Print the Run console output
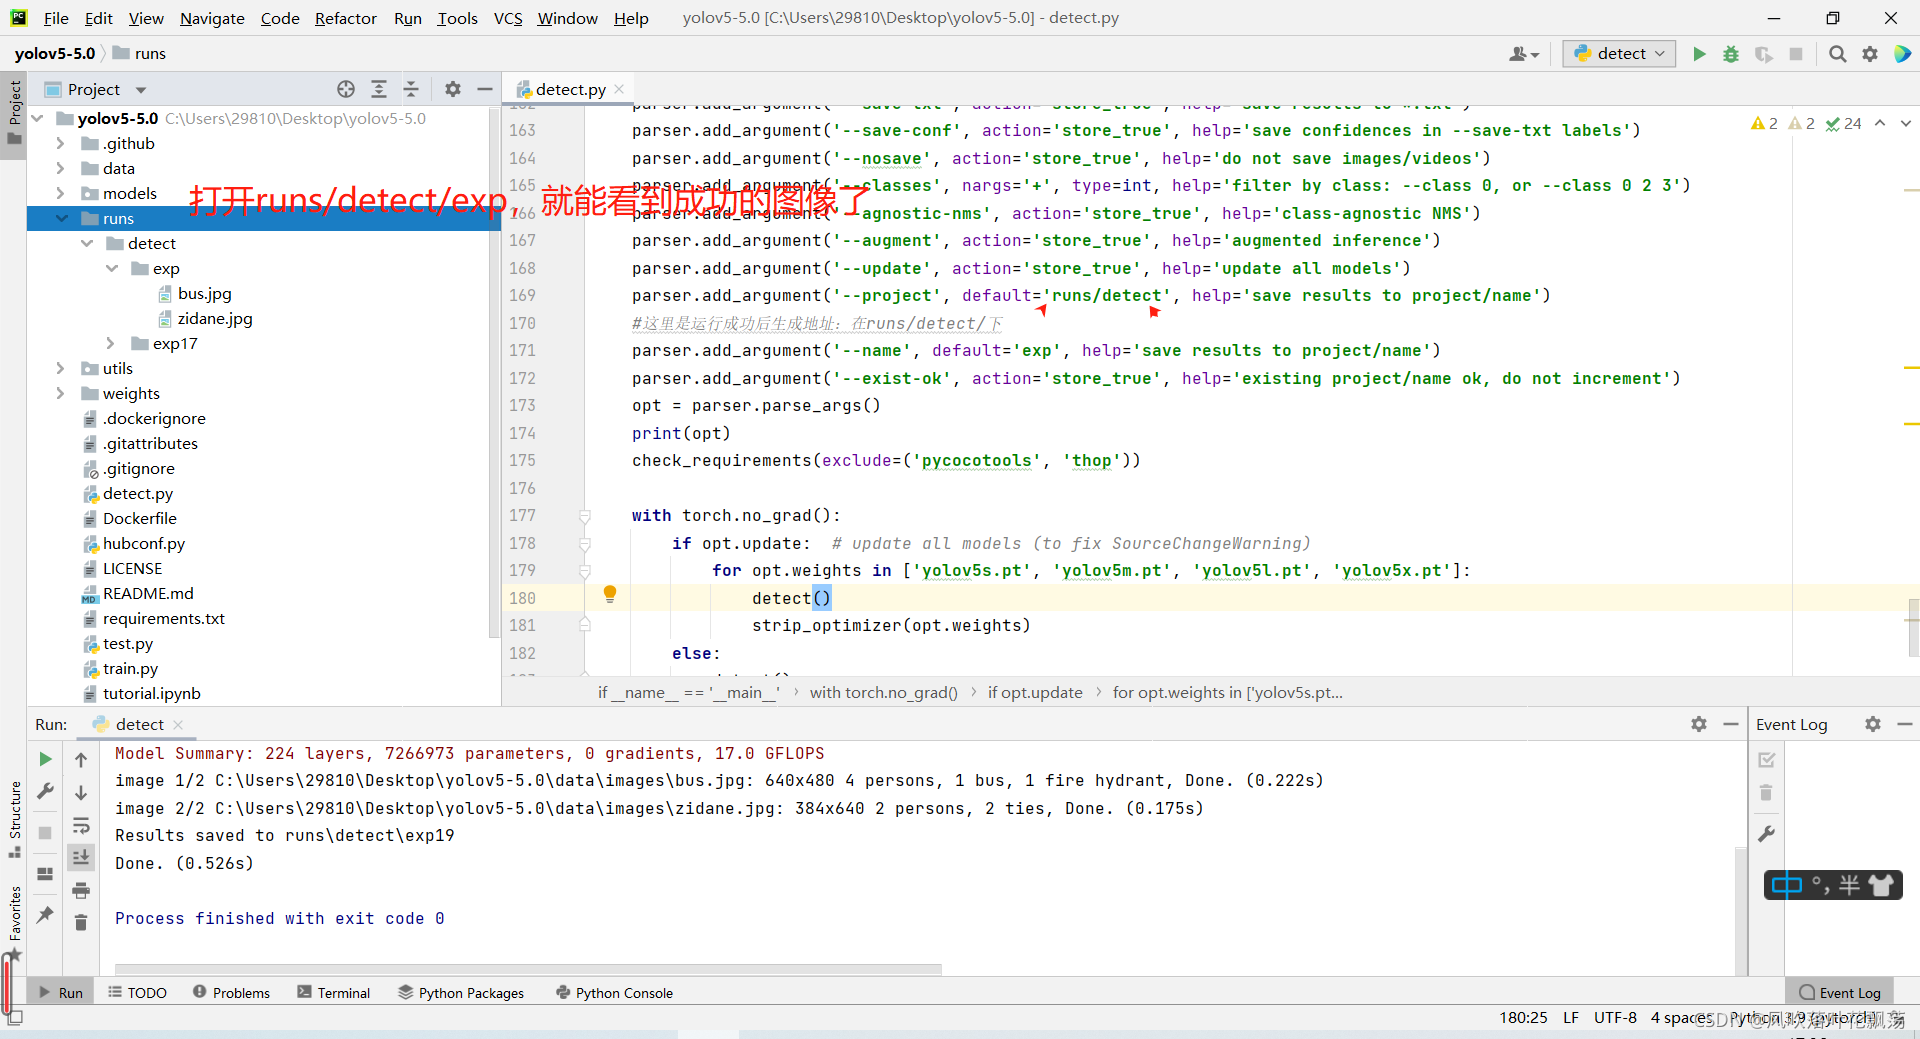This screenshot has height=1039, width=1920. pyautogui.click(x=81, y=890)
